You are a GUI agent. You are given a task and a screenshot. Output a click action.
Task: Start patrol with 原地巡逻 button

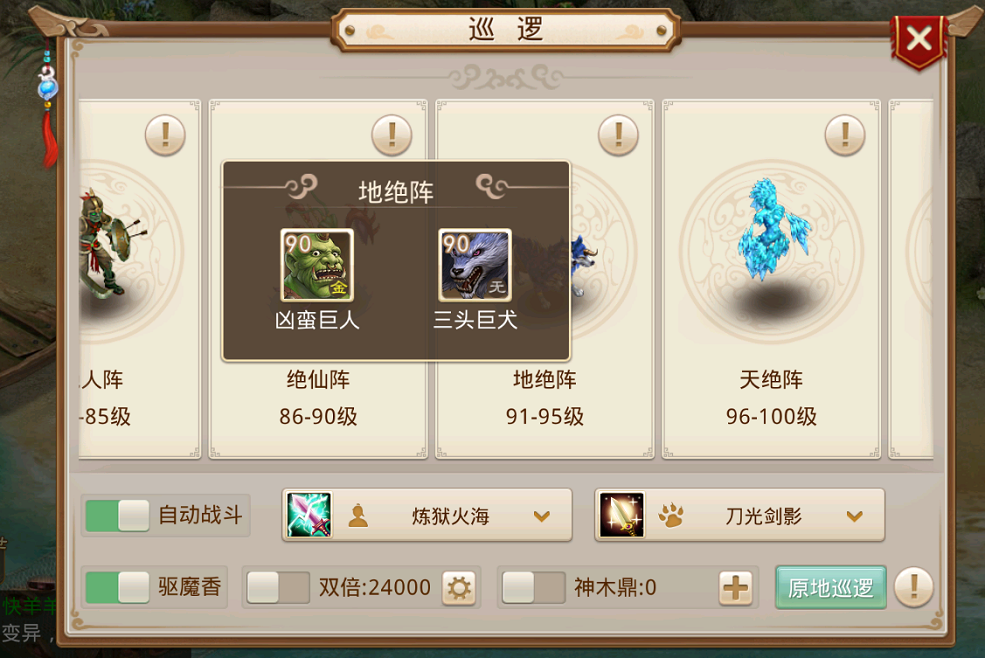tap(831, 588)
